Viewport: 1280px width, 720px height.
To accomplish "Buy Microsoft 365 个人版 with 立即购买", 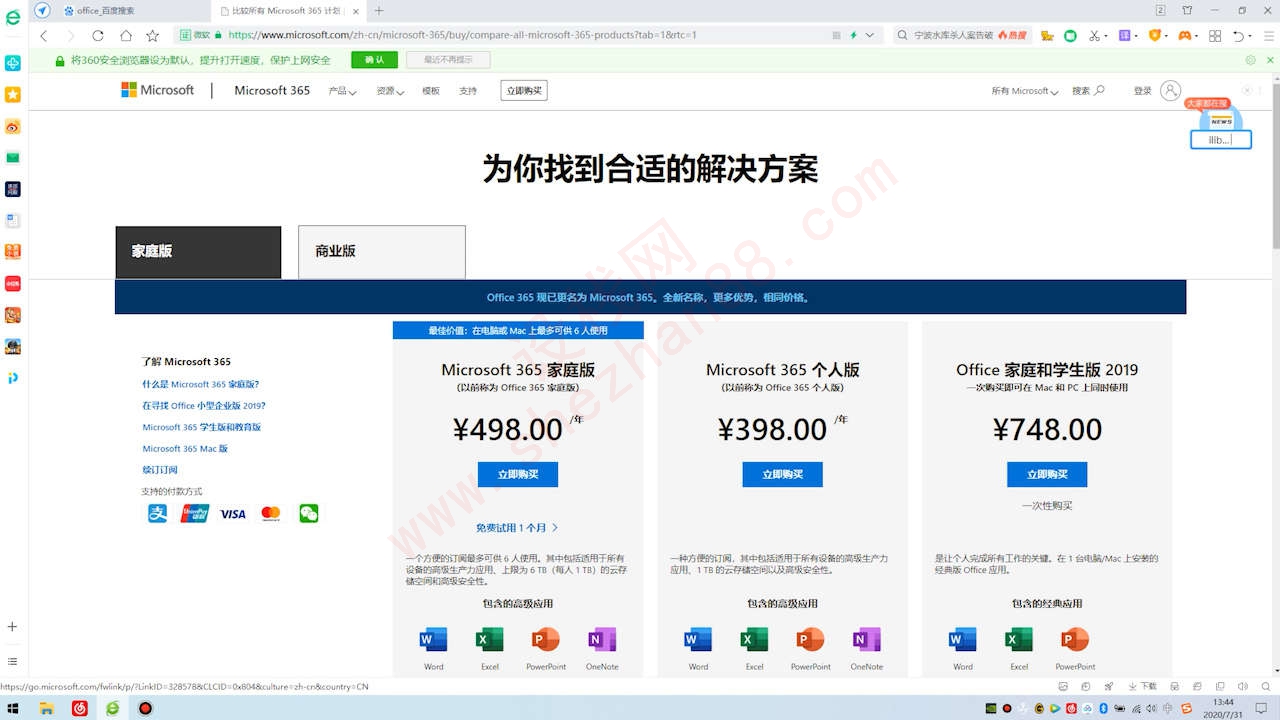I will click(x=782, y=474).
